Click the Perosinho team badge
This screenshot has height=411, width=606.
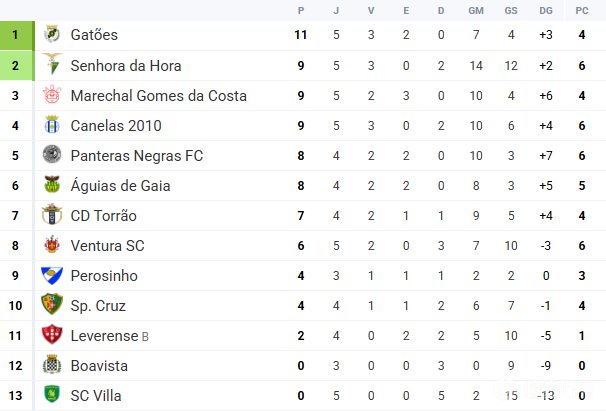click(52, 276)
